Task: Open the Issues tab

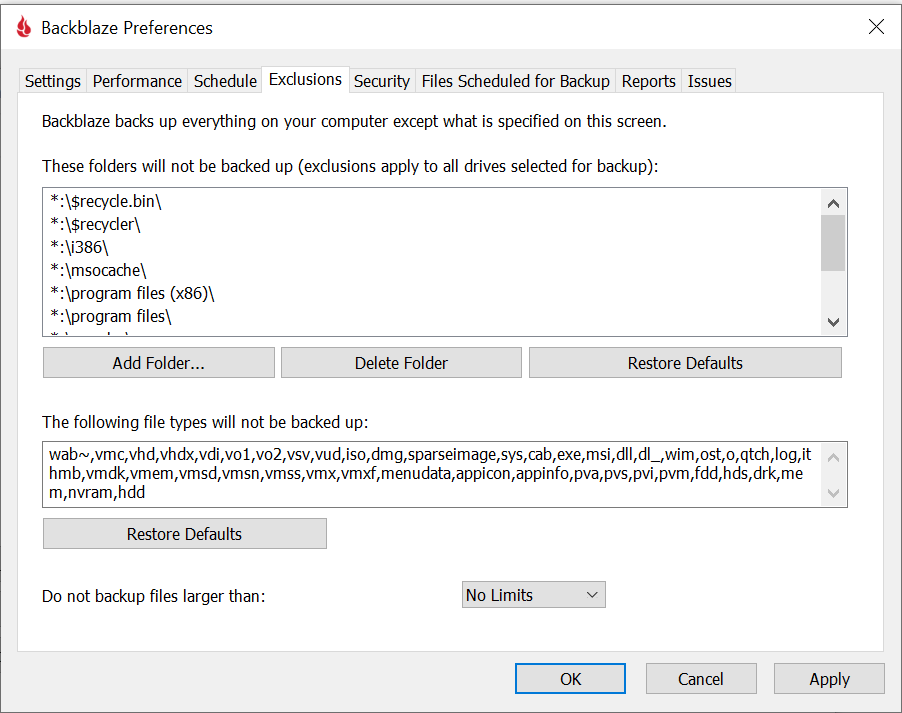Action: tap(709, 81)
